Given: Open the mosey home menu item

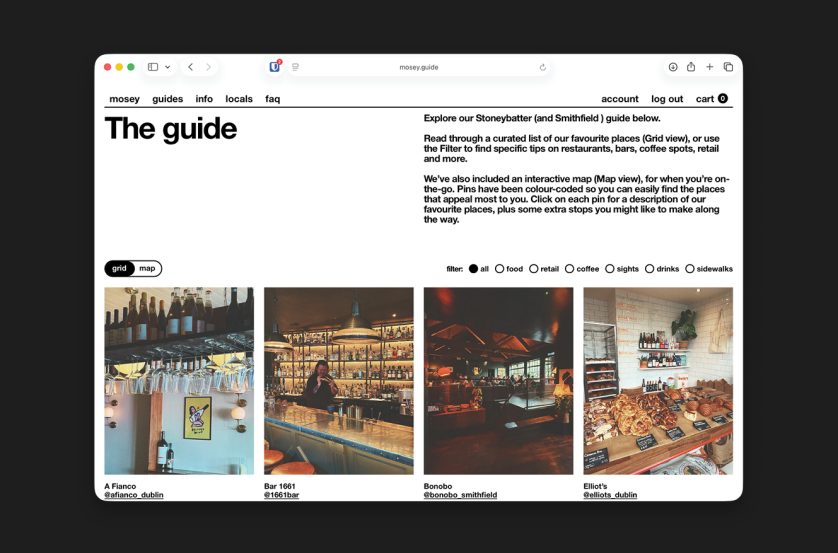Looking at the screenshot, I should pos(125,99).
